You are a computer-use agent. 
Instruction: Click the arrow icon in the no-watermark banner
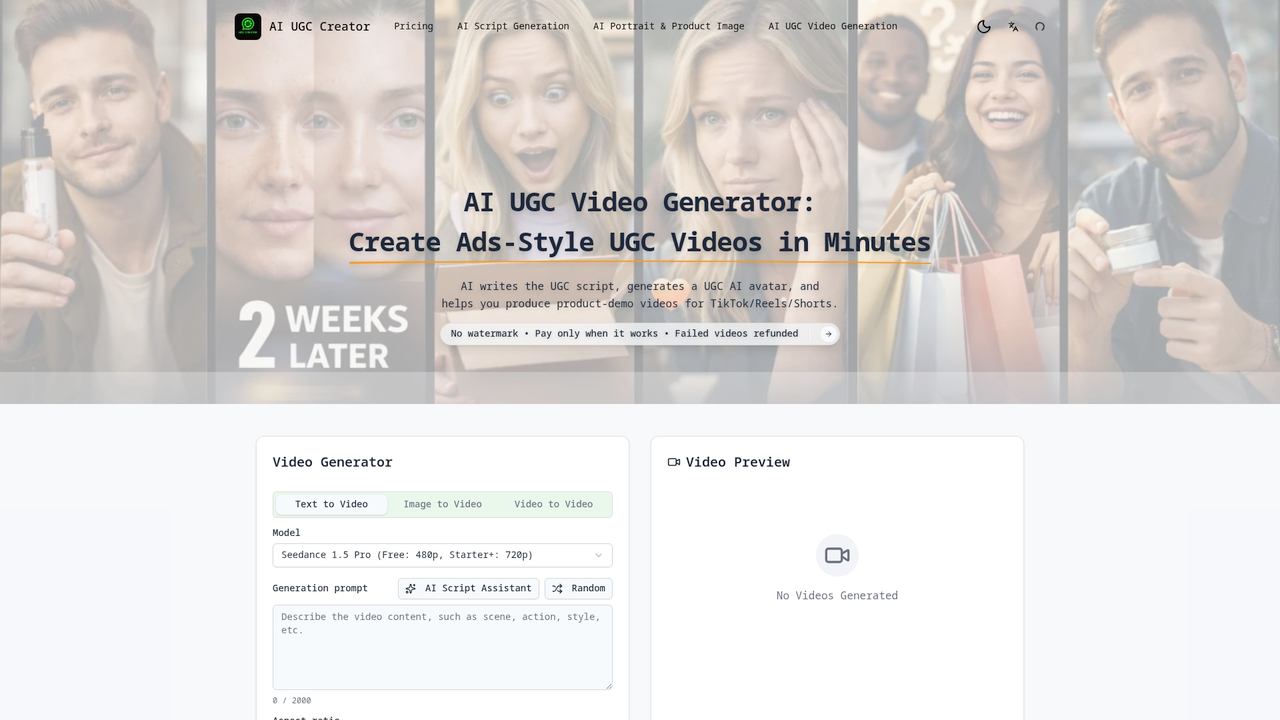(828, 333)
